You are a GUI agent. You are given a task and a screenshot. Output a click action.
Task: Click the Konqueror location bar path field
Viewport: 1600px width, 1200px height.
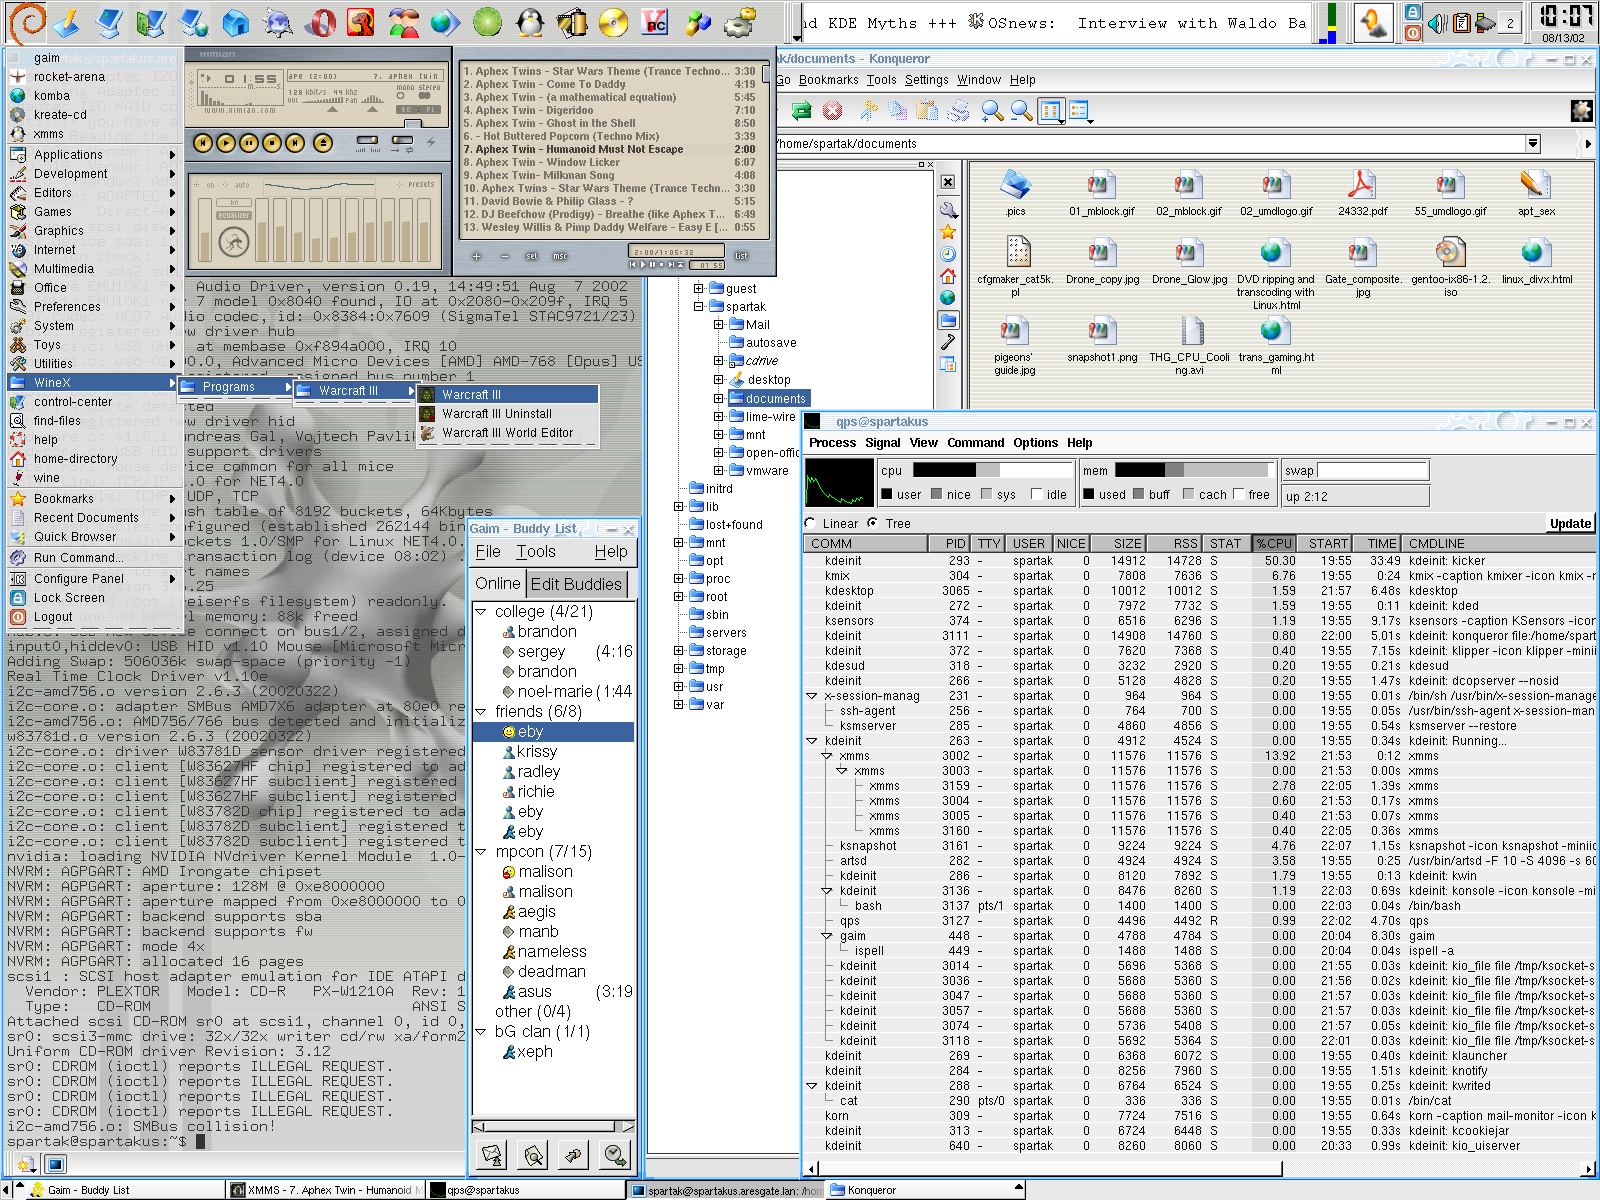point(1150,144)
